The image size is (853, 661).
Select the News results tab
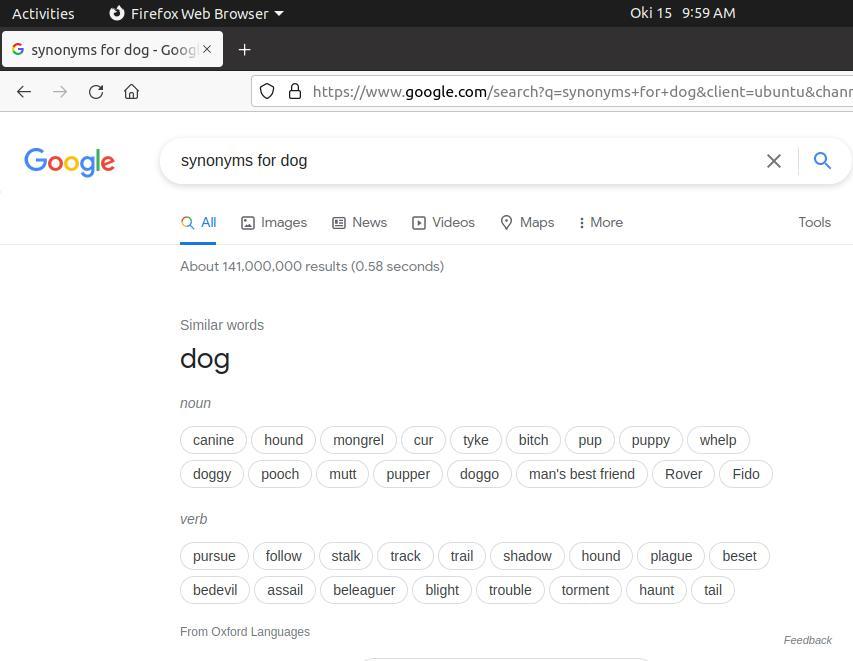(x=360, y=223)
